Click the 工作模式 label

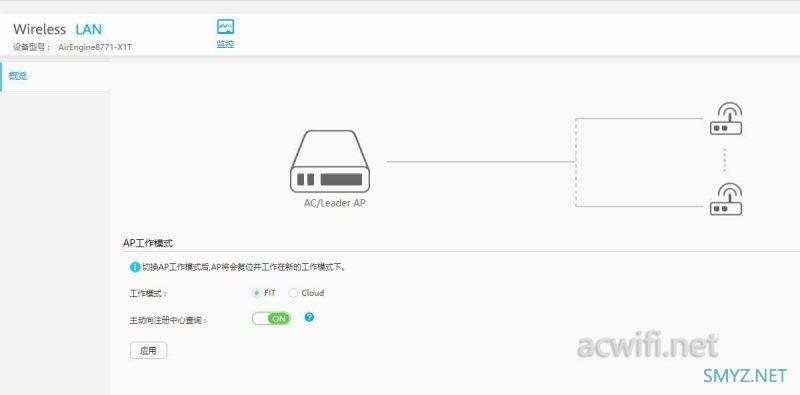click(x=148, y=293)
